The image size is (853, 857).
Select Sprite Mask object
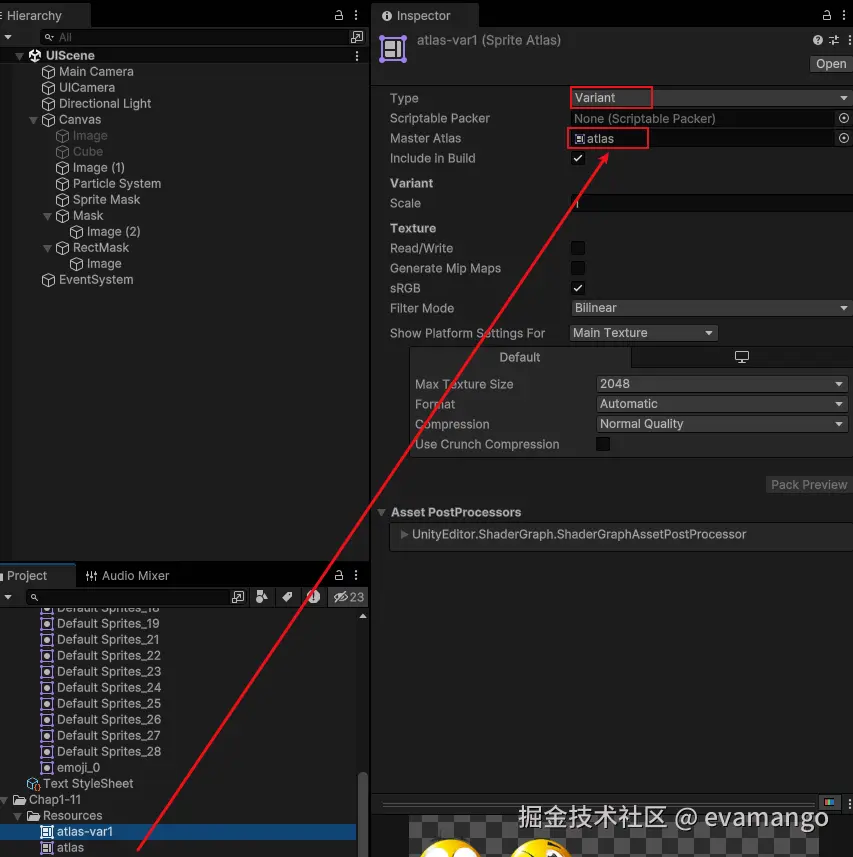[106, 199]
